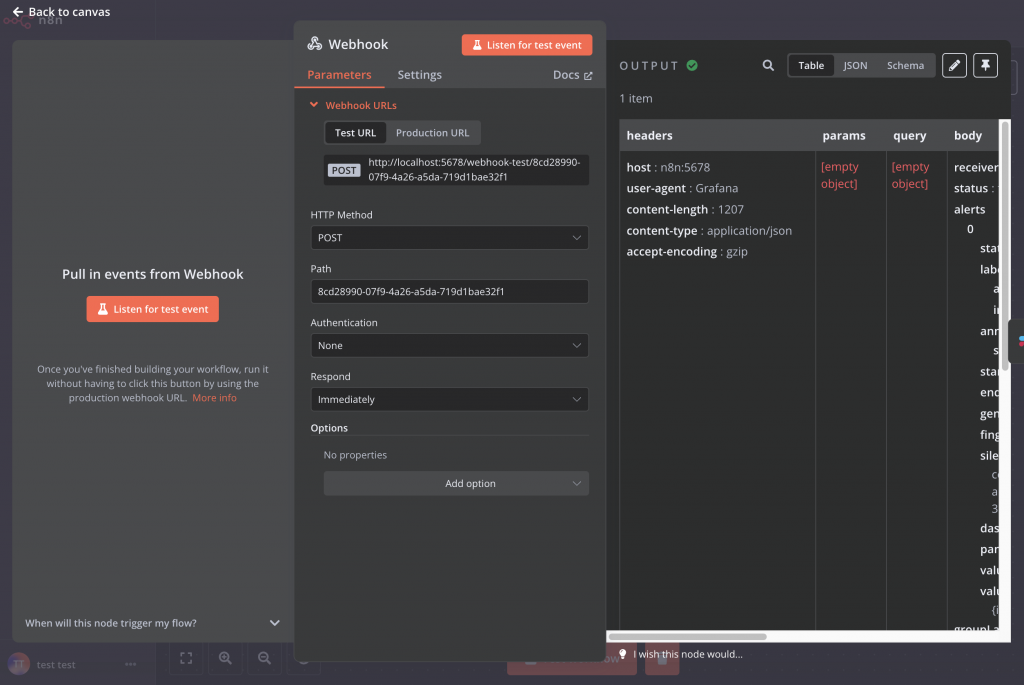Open the Add option dropdown
Image resolution: width=1024 pixels, height=685 pixels.
456,483
